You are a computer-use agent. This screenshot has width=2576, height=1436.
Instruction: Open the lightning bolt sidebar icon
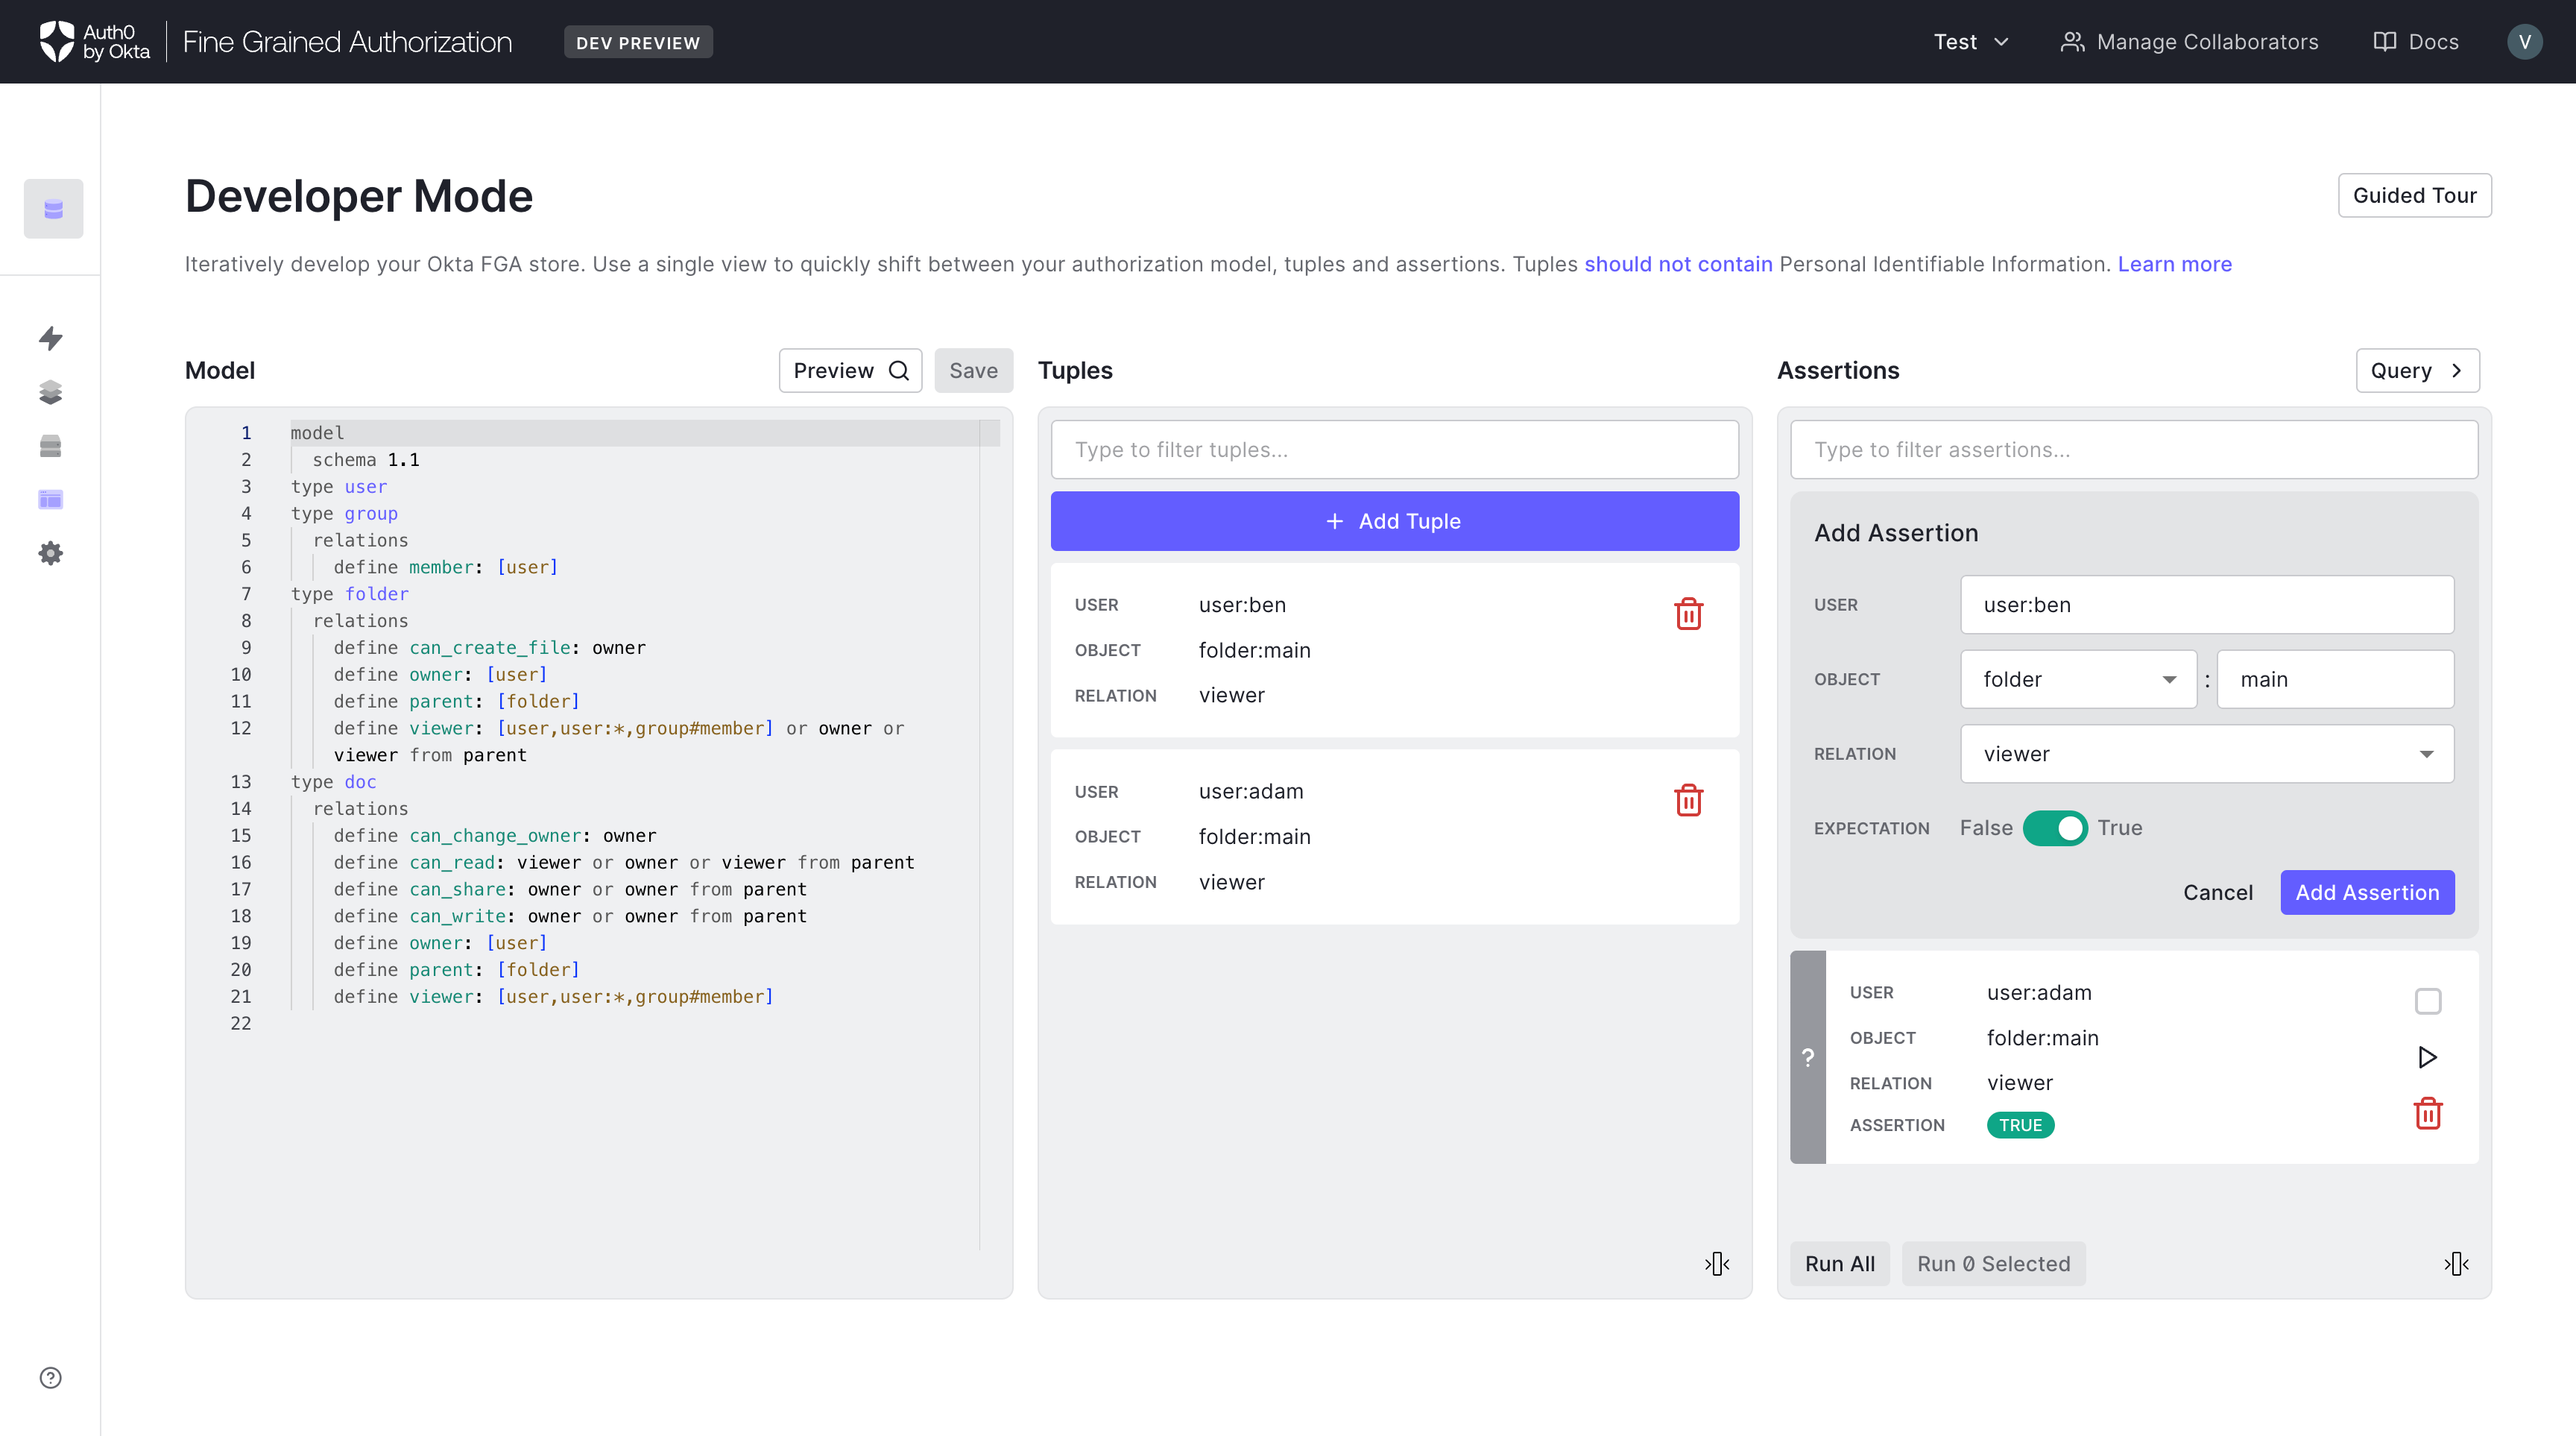pyautogui.click(x=51, y=338)
